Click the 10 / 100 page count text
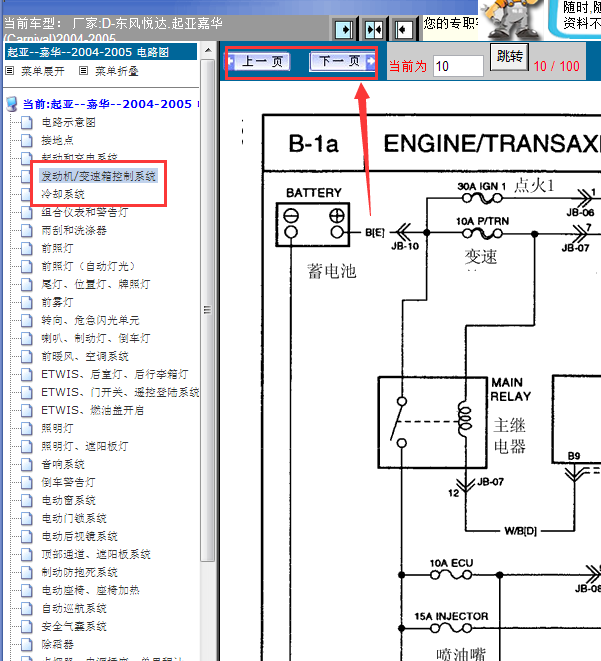601x661 pixels. coord(556,66)
